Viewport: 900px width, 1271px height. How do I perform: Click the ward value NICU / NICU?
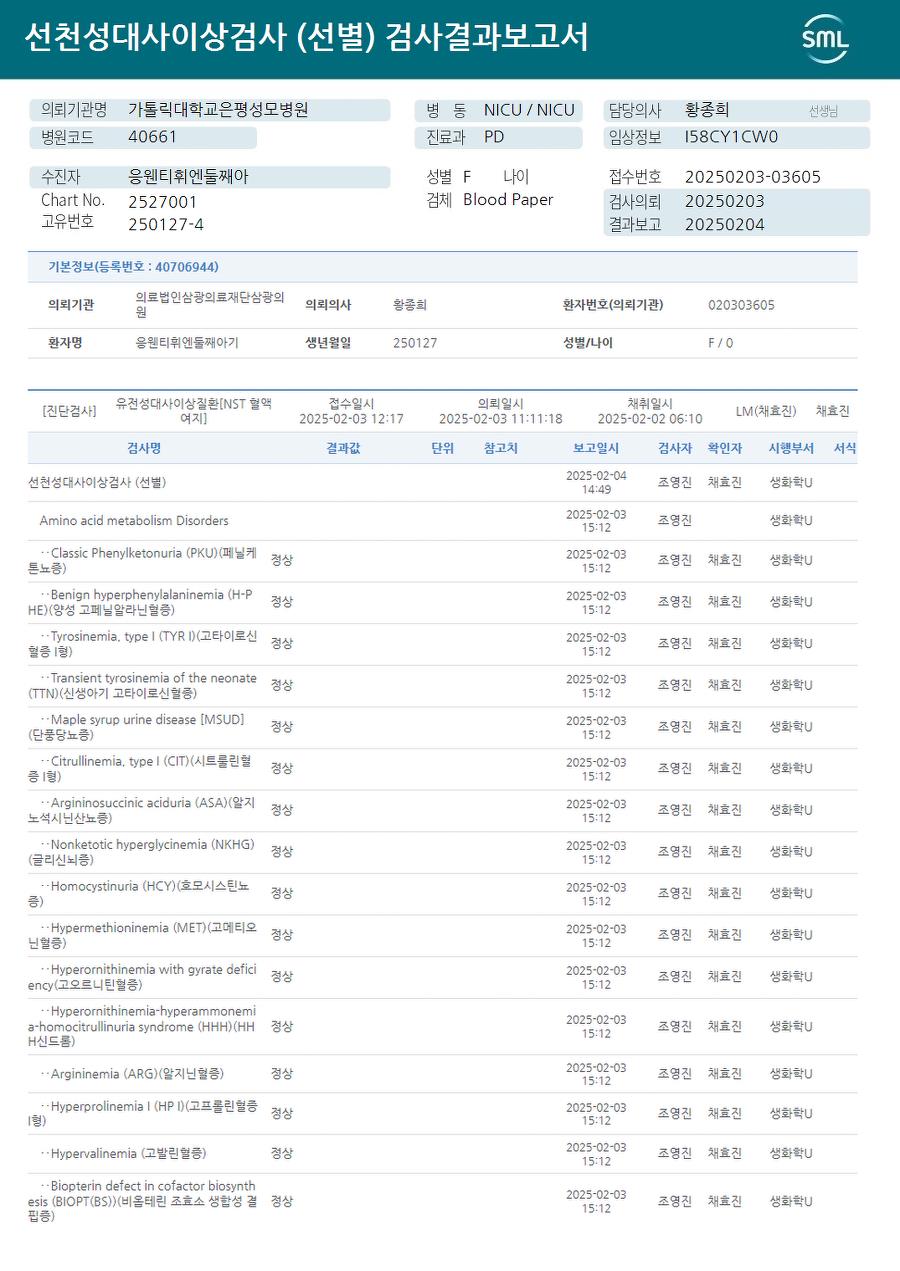pyautogui.click(x=529, y=110)
